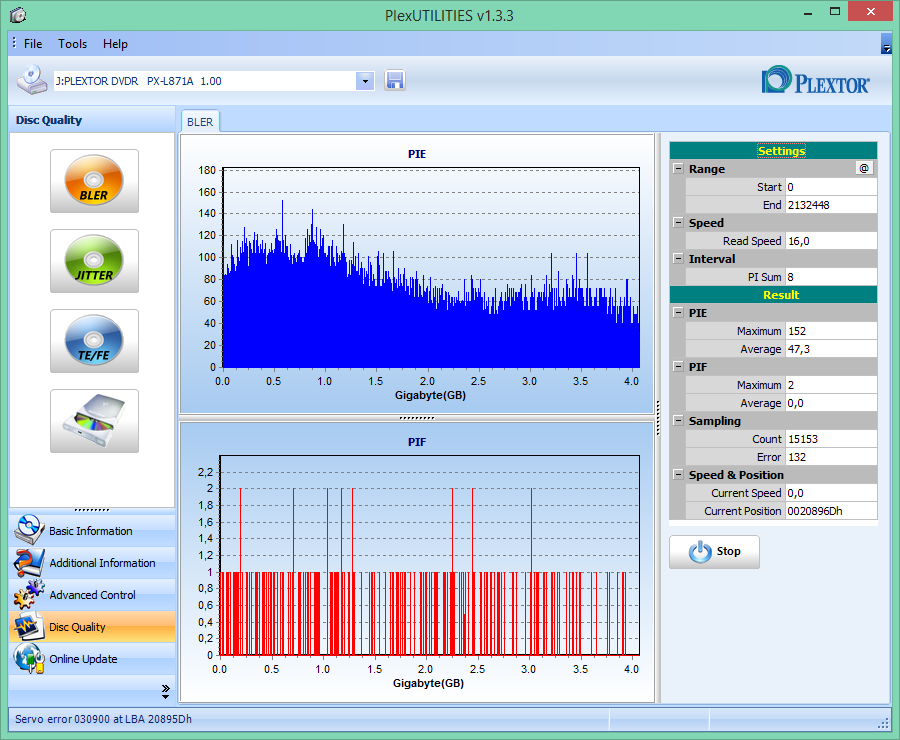Screen dimensions: 900x740
Task: Collapse the Interval settings group
Action: pyautogui.click(x=678, y=258)
